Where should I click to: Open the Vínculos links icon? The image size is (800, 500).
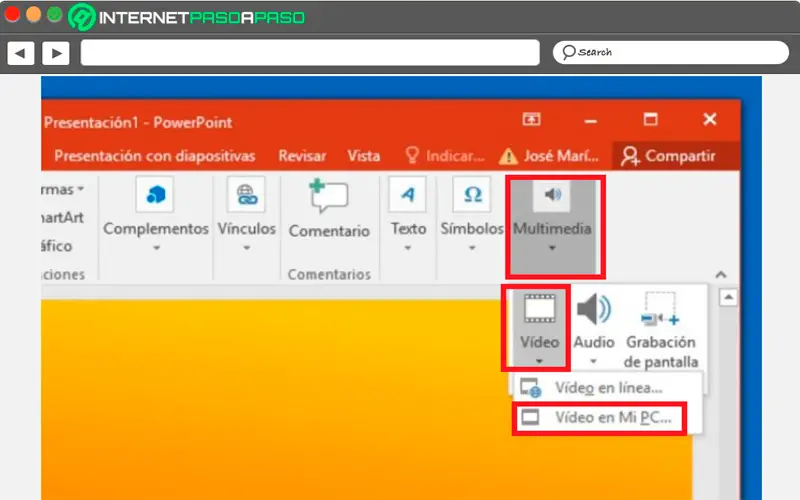[x=246, y=194]
